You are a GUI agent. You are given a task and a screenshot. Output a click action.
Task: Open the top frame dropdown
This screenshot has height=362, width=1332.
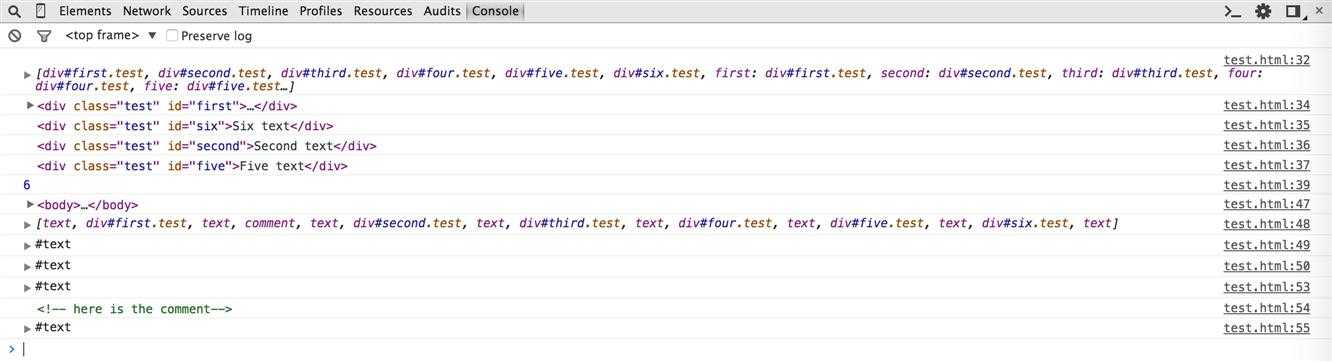(112, 35)
